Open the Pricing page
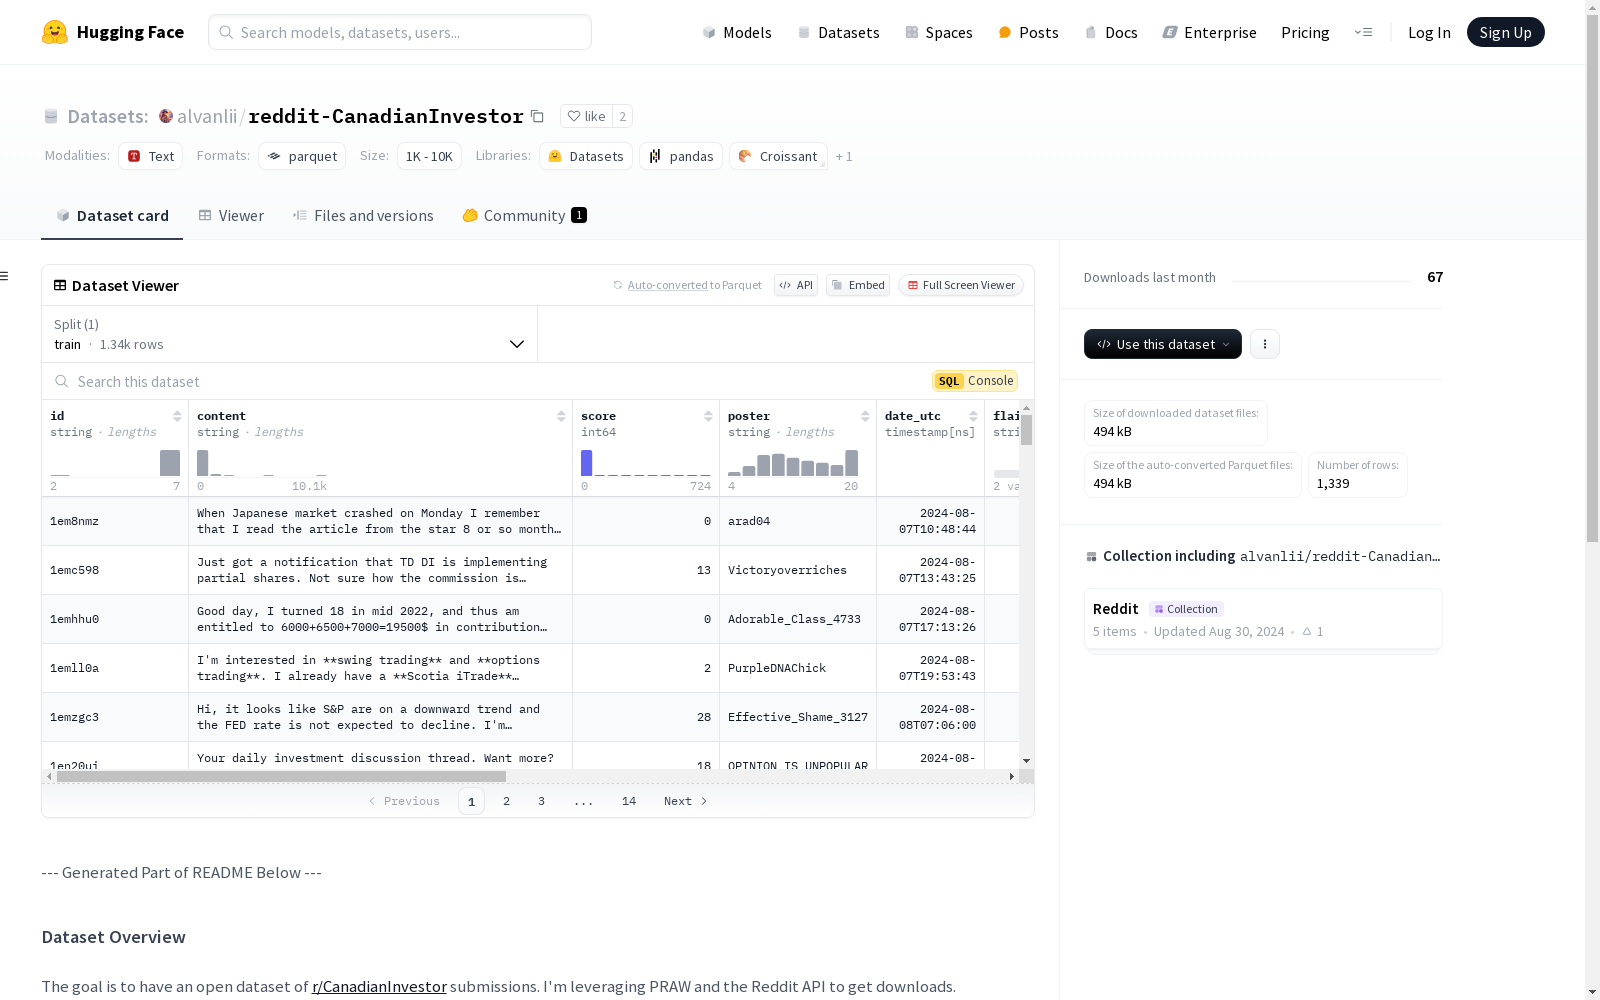 (x=1305, y=32)
